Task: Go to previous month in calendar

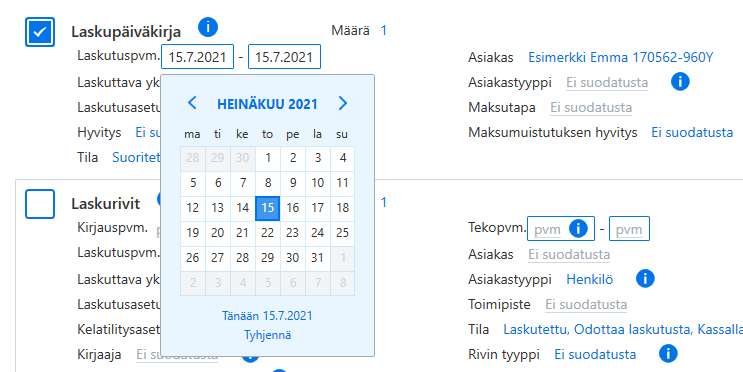Action: (x=192, y=103)
